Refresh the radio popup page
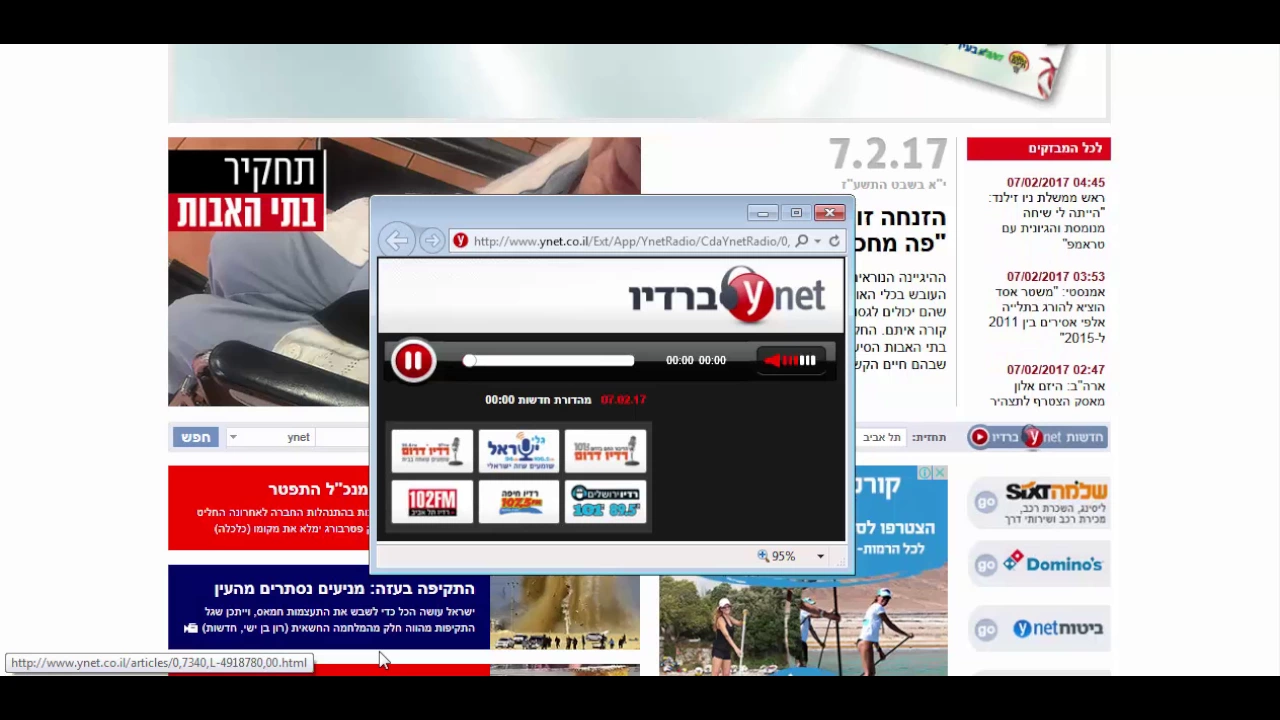Screen dimensions: 1280x720 [x=834, y=241]
